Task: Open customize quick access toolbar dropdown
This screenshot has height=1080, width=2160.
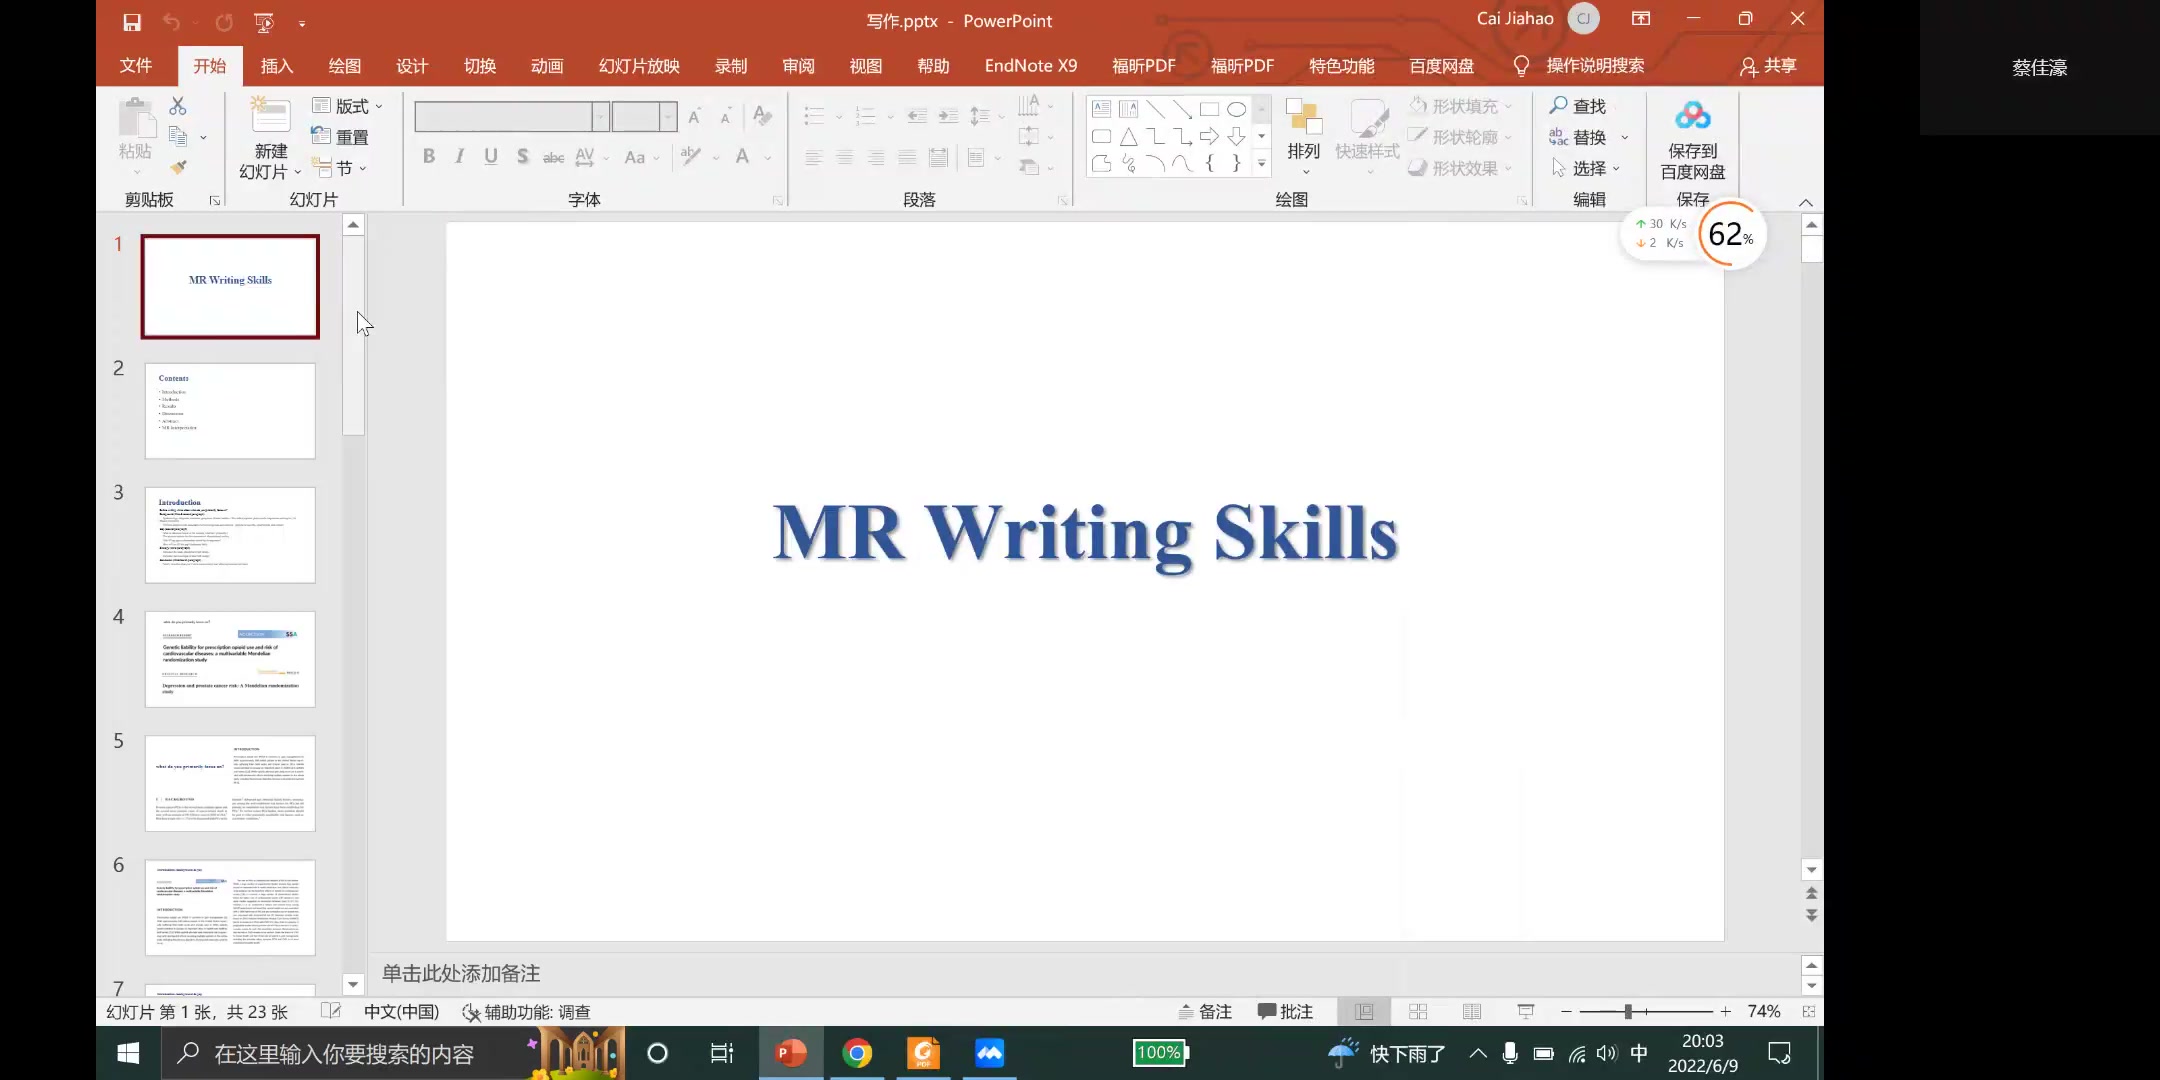Action: tap(302, 22)
